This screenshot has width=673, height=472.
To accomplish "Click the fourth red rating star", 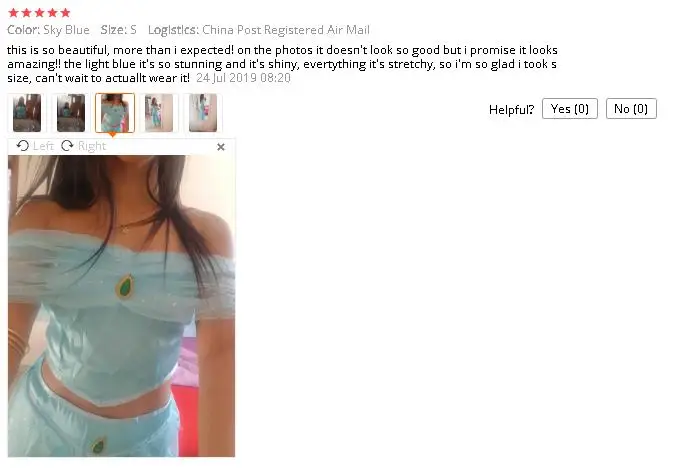I will (x=52, y=12).
